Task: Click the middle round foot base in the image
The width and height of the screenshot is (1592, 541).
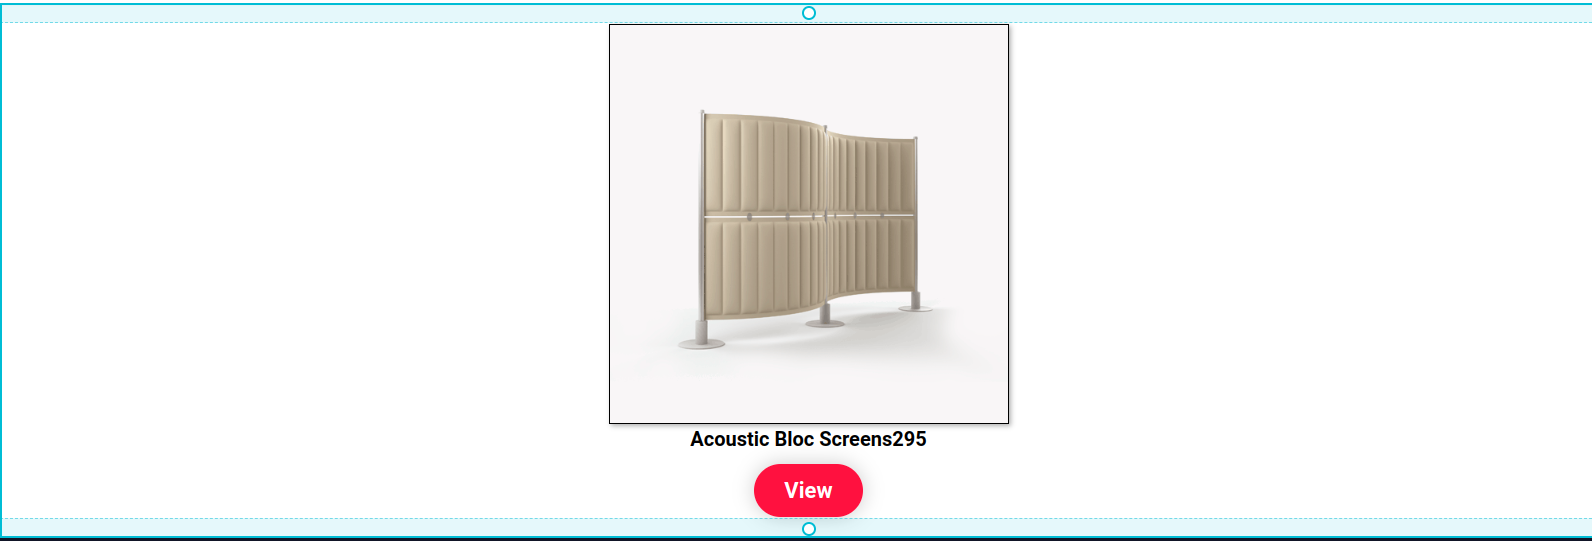Action: pyautogui.click(x=825, y=322)
